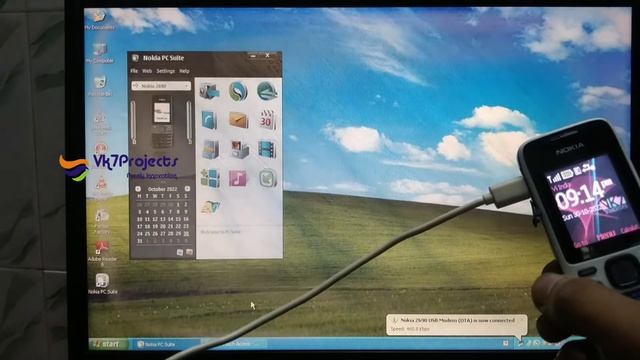Screen dimensions: 640x360
Task: Open the Contacts phone-book icon
Action: pos(209,120)
